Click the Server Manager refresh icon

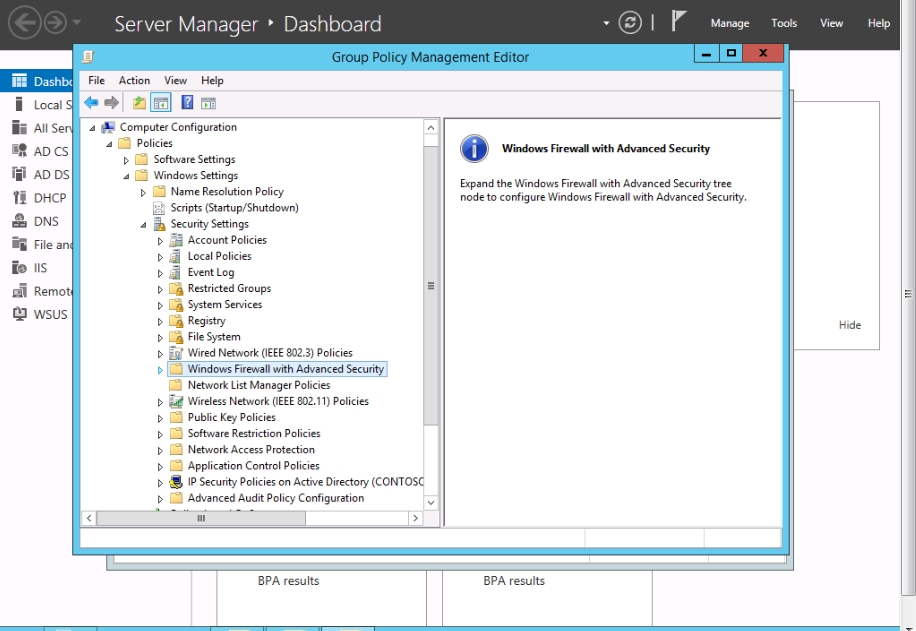(x=630, y=23)
